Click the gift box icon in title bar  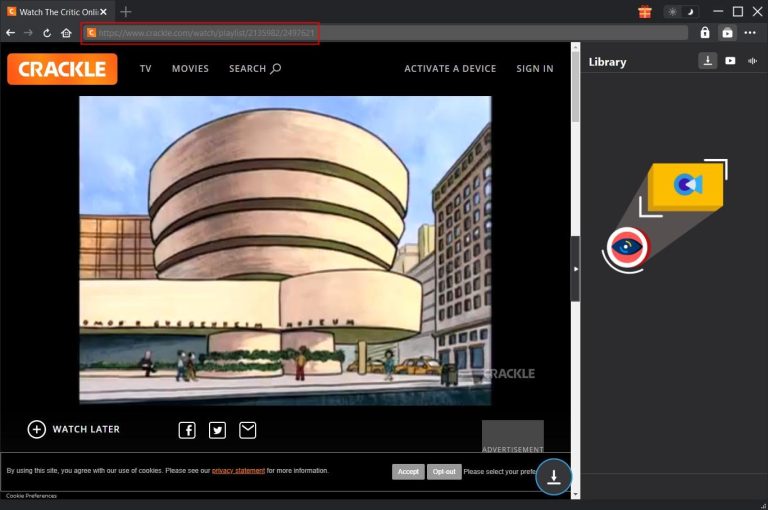tap(645, 12)
